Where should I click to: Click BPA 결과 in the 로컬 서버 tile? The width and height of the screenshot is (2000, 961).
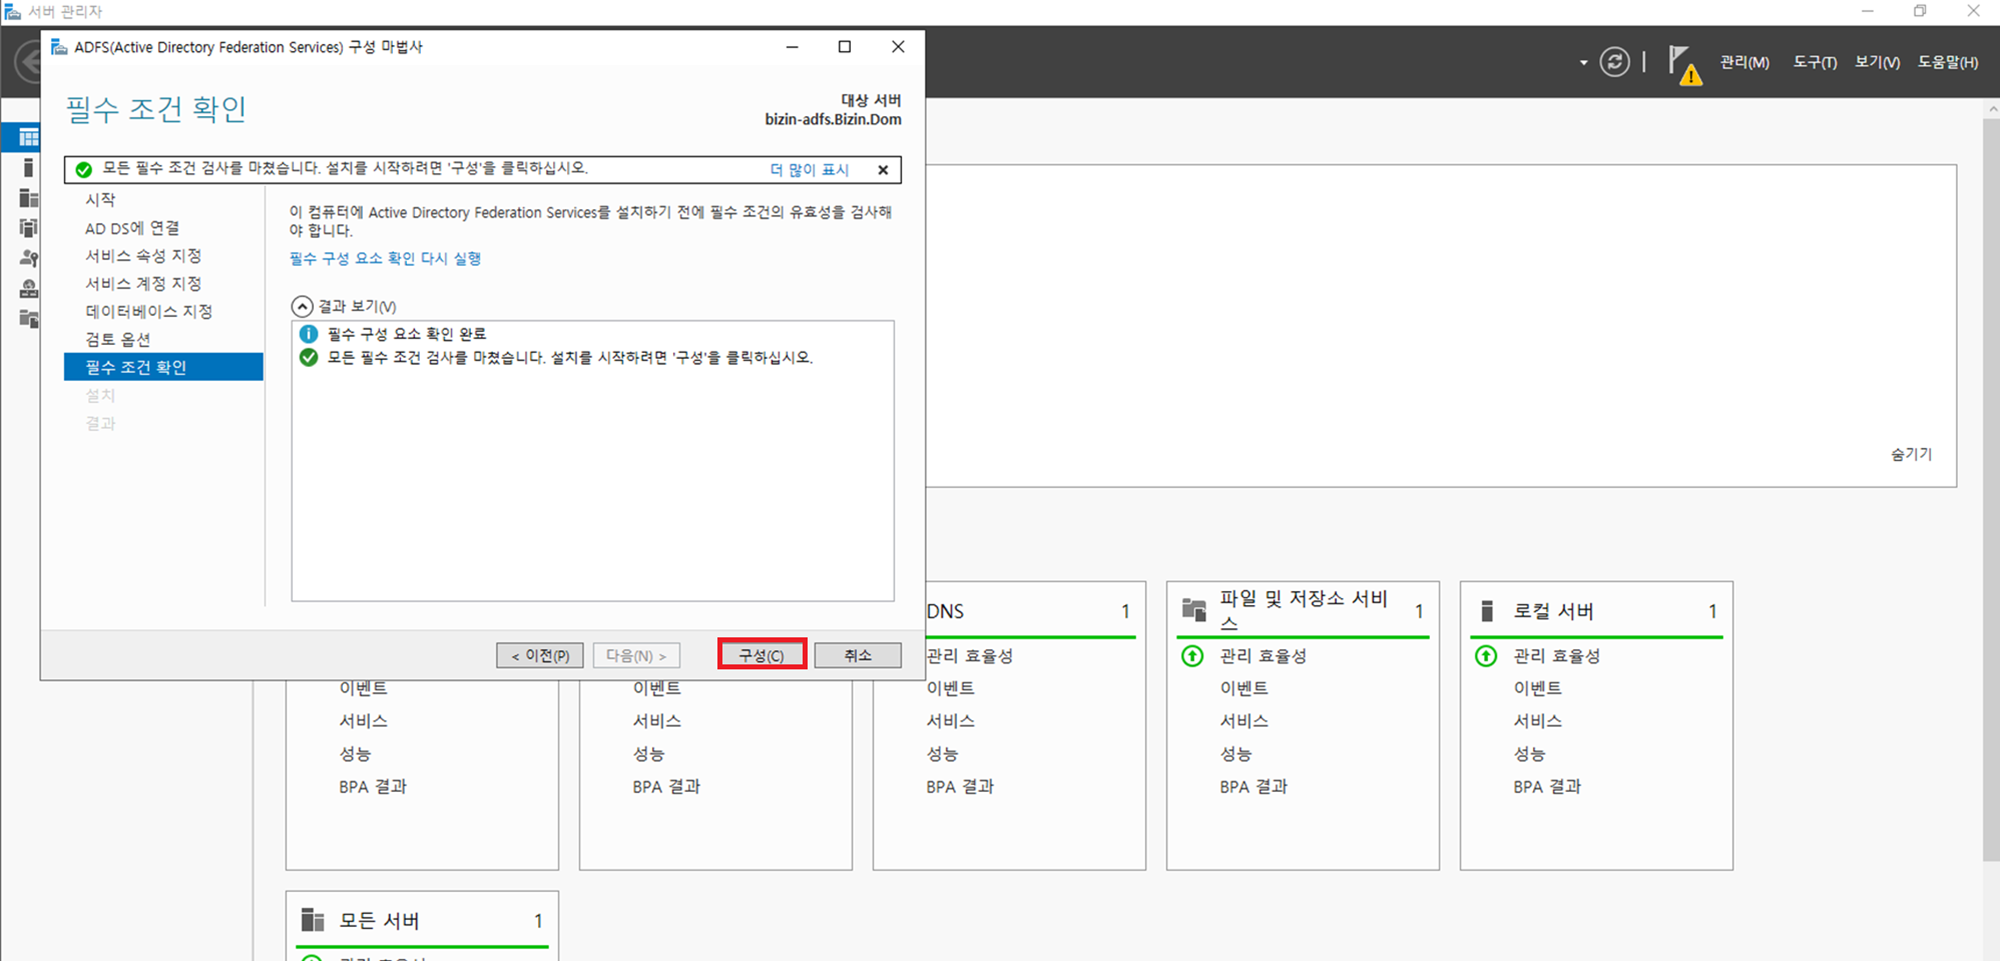[x=1547, y=787]
